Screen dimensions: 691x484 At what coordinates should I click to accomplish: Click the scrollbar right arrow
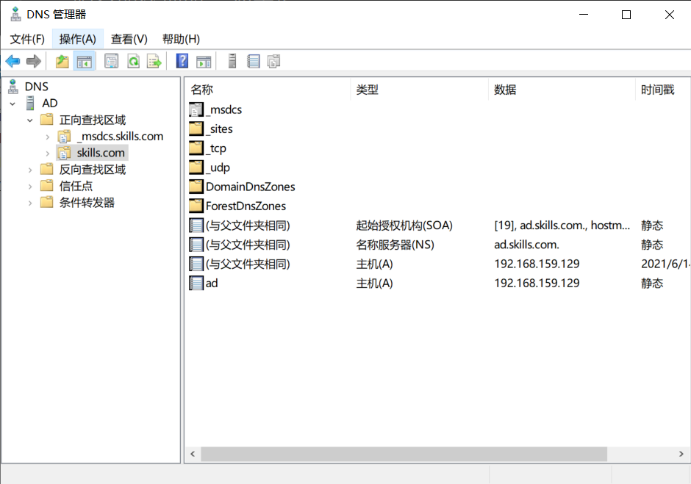coord(681,454)
